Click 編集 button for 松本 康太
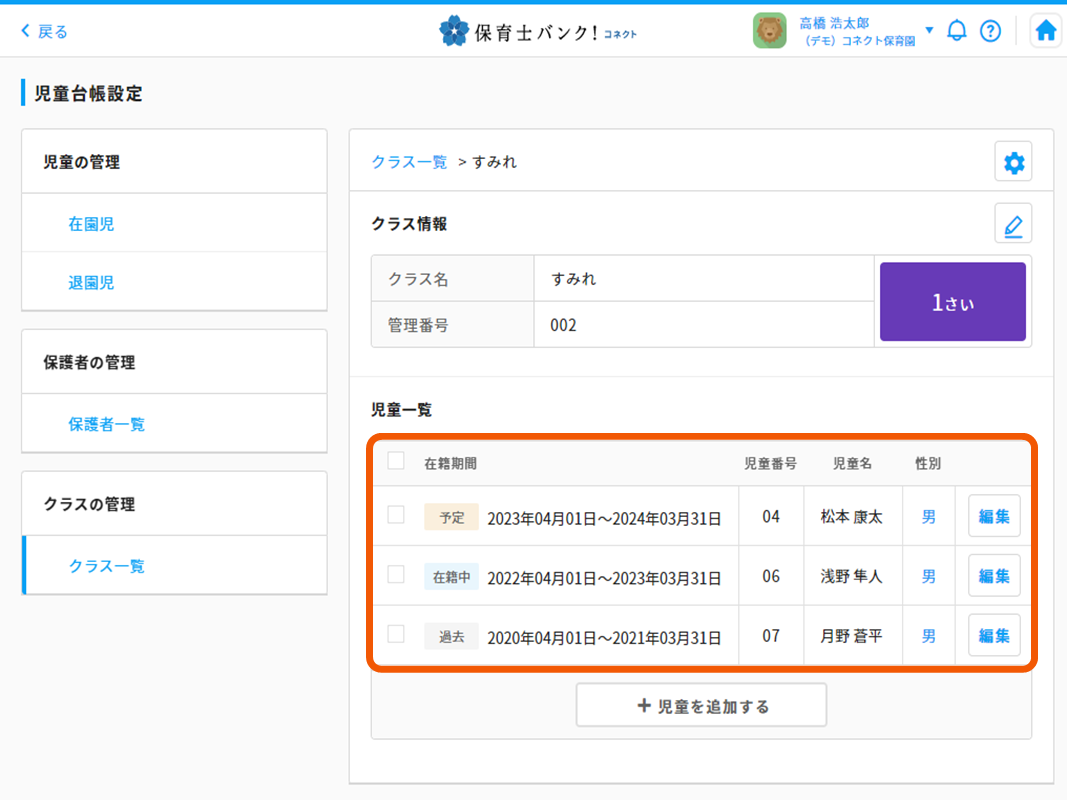The width and height of the screenshot is (1067, 800). (994, 516)
